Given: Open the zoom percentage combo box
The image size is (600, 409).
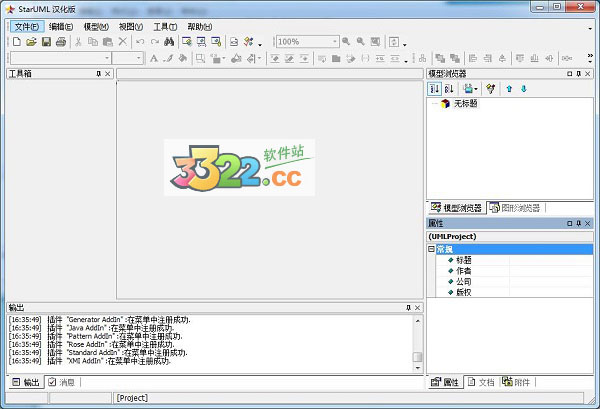Looking at the screenshot, I should point(308,42).
